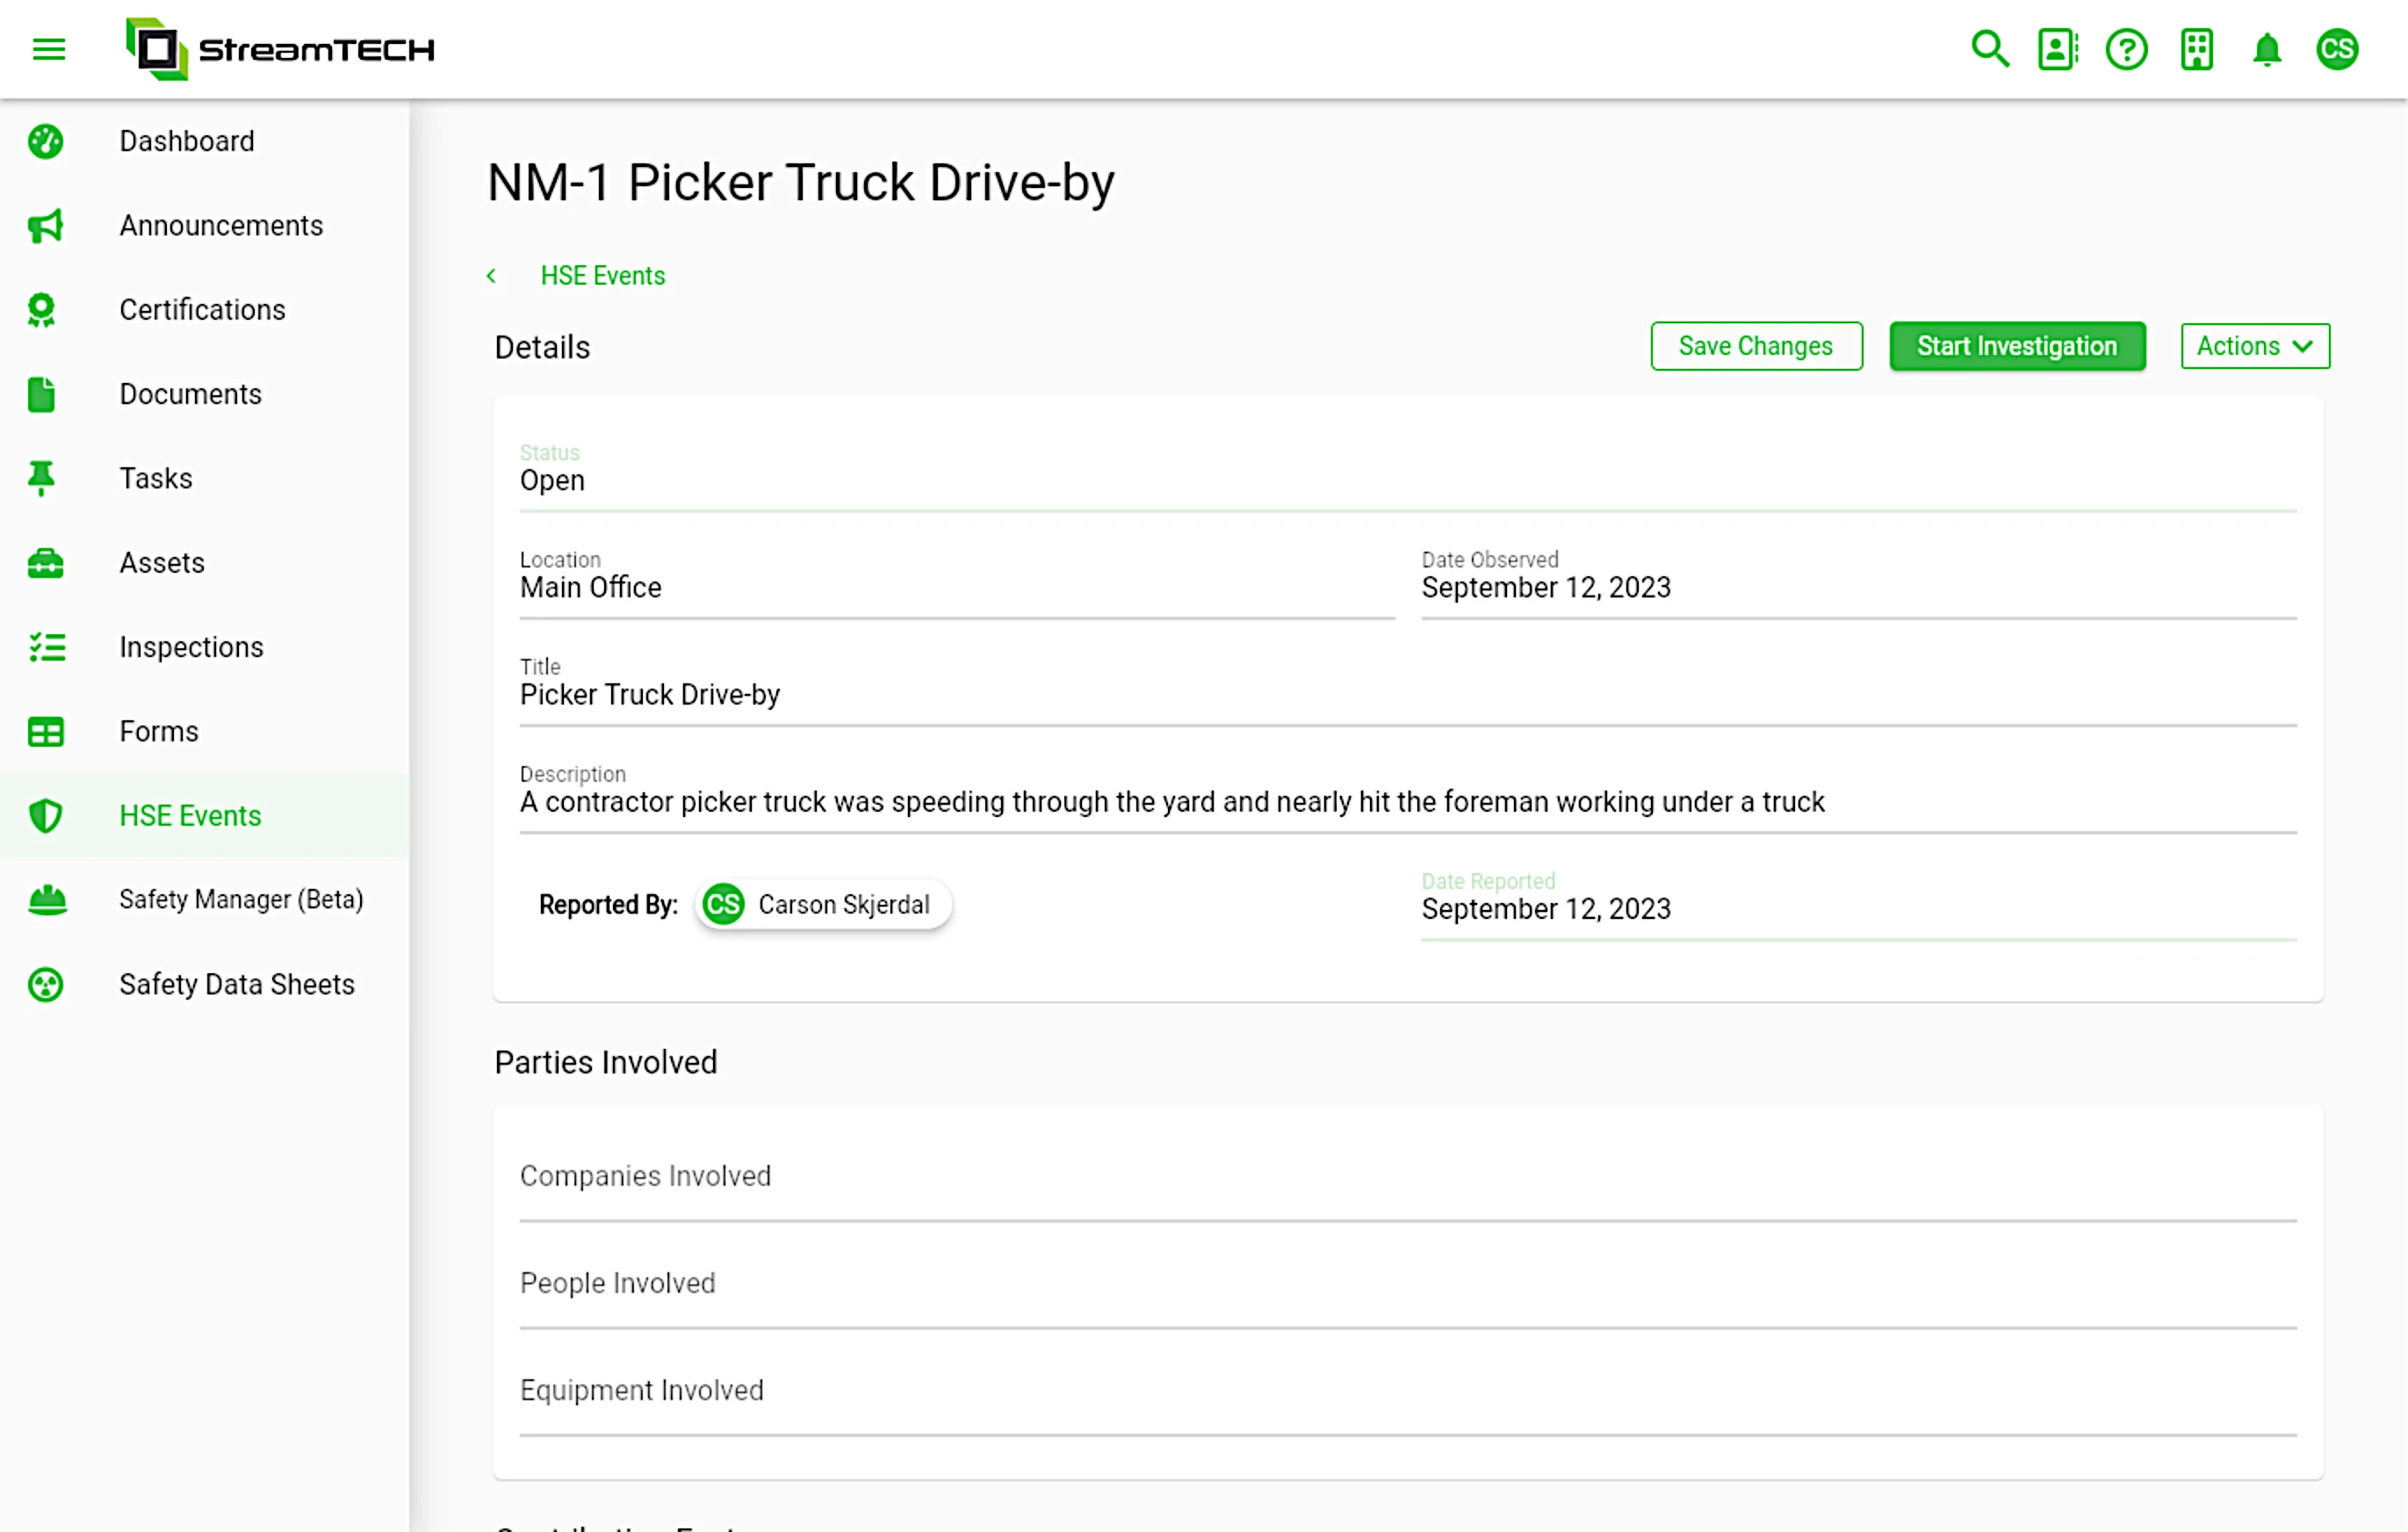Screen dimensions: 2408x1532
Task: Click the Companies Involved input field
Action: (x=1404, y=1175)
